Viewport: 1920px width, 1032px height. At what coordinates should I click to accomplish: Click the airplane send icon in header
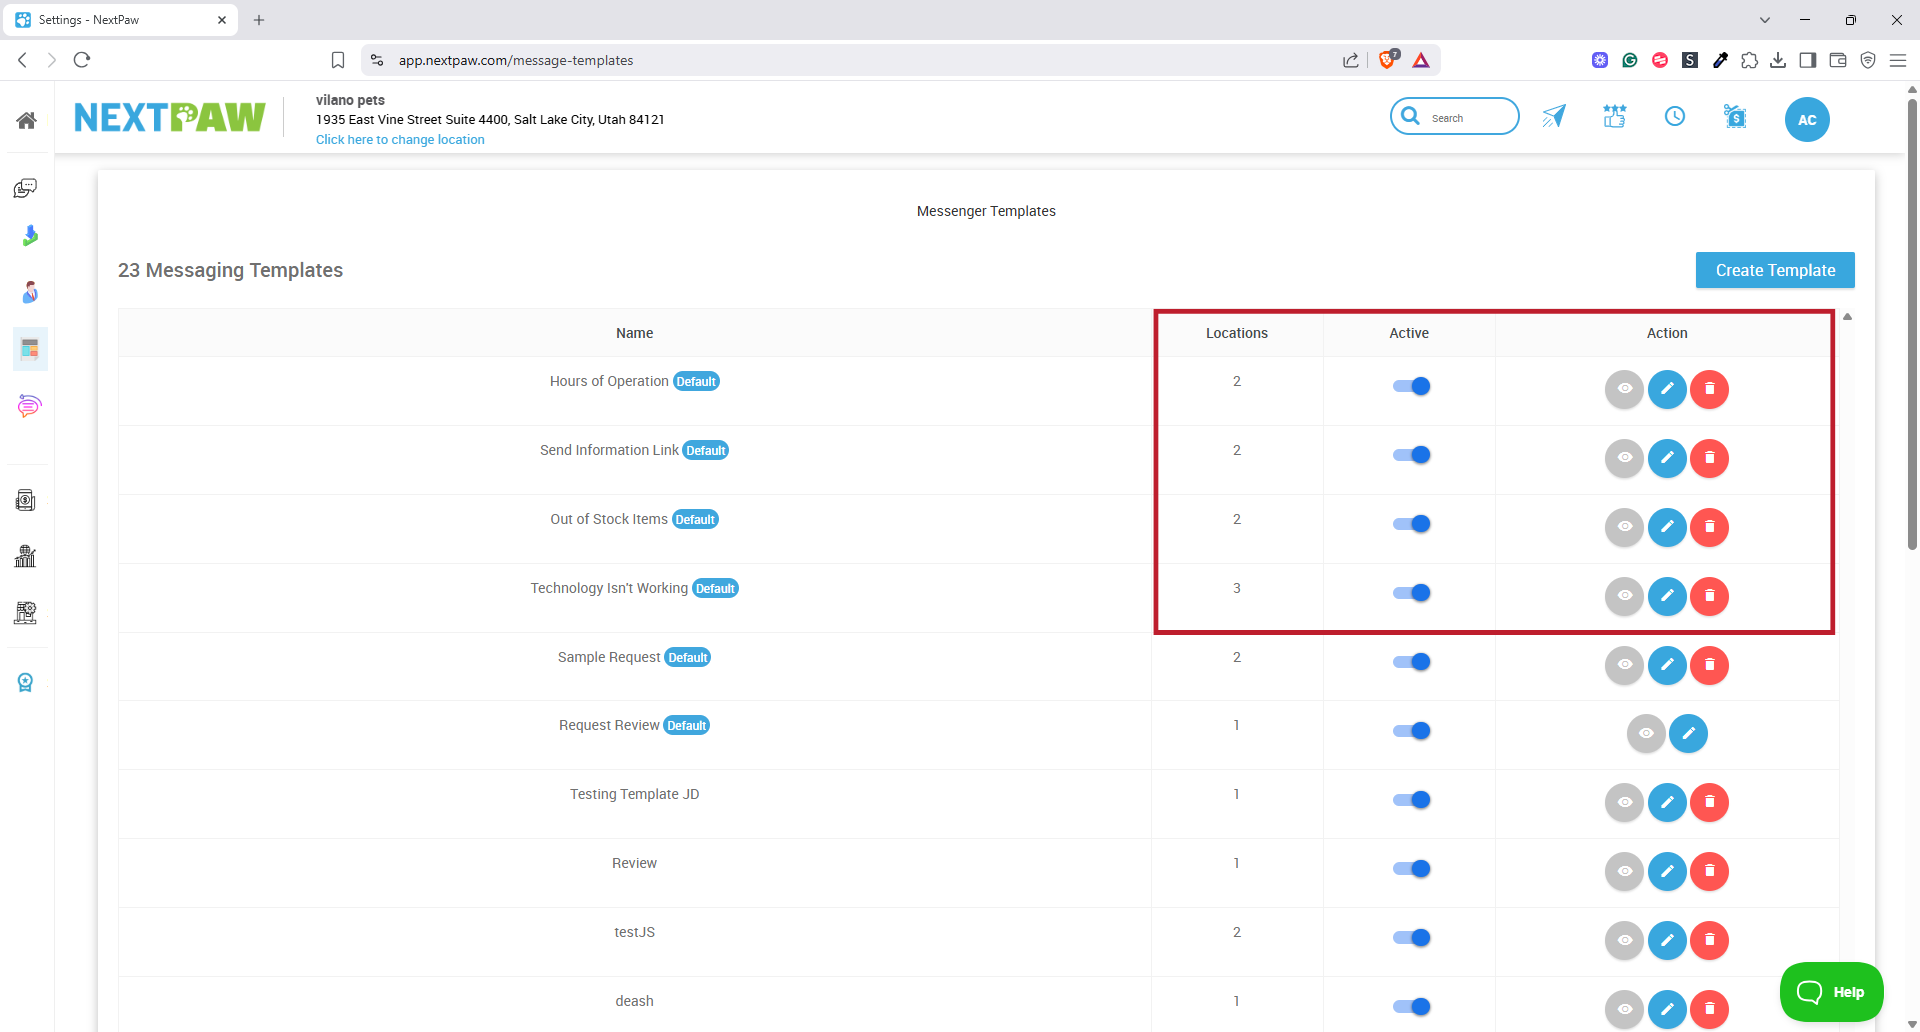[x=1553, y=117]
